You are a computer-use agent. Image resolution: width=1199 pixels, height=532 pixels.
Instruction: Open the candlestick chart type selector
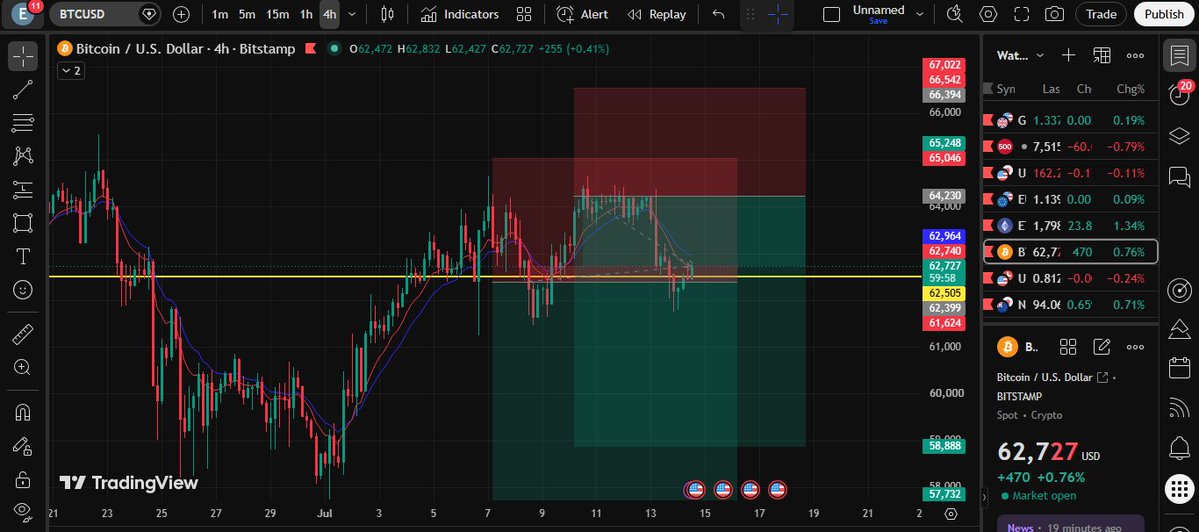pos(387,14)
